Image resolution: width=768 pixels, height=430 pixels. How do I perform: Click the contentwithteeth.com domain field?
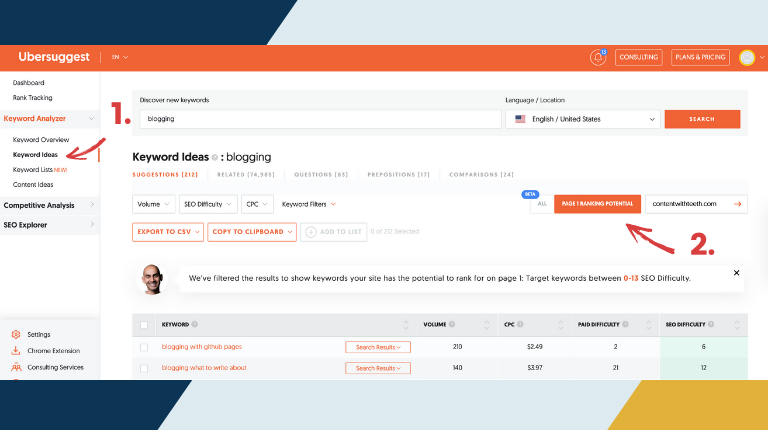tap(696, 204)
